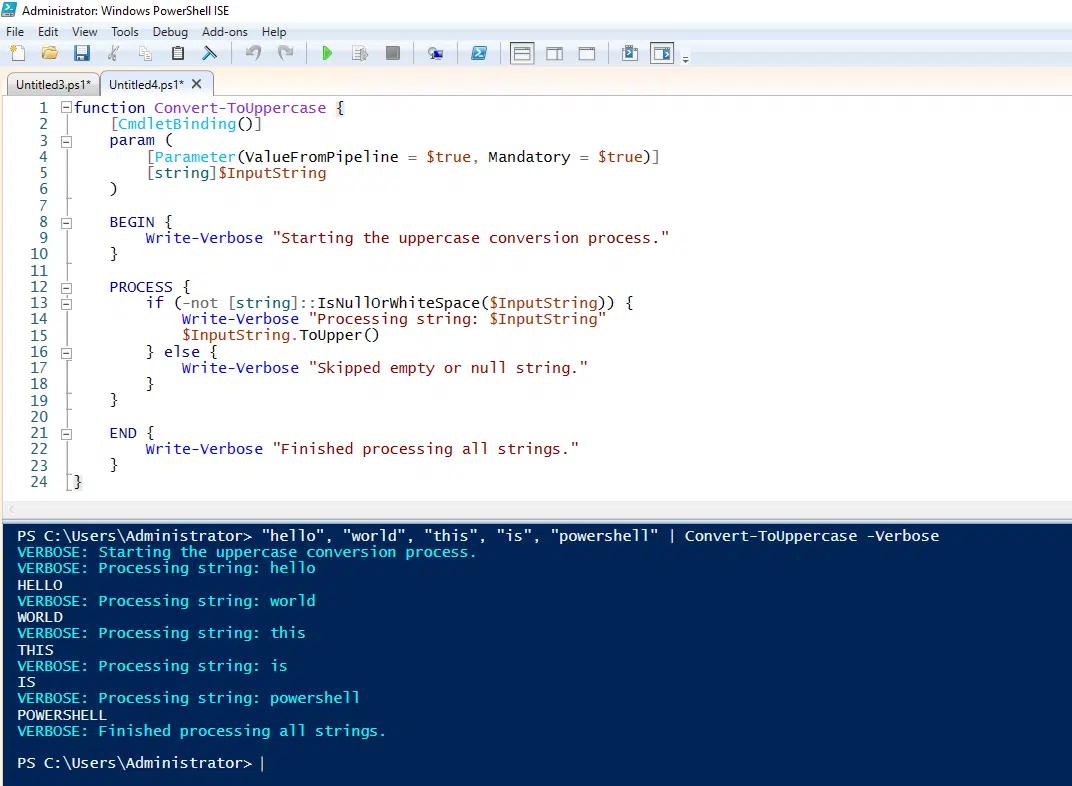
Task: Close the Untitled4.ps1 tab
Action: pyautogui.click(x=197, y=84)
